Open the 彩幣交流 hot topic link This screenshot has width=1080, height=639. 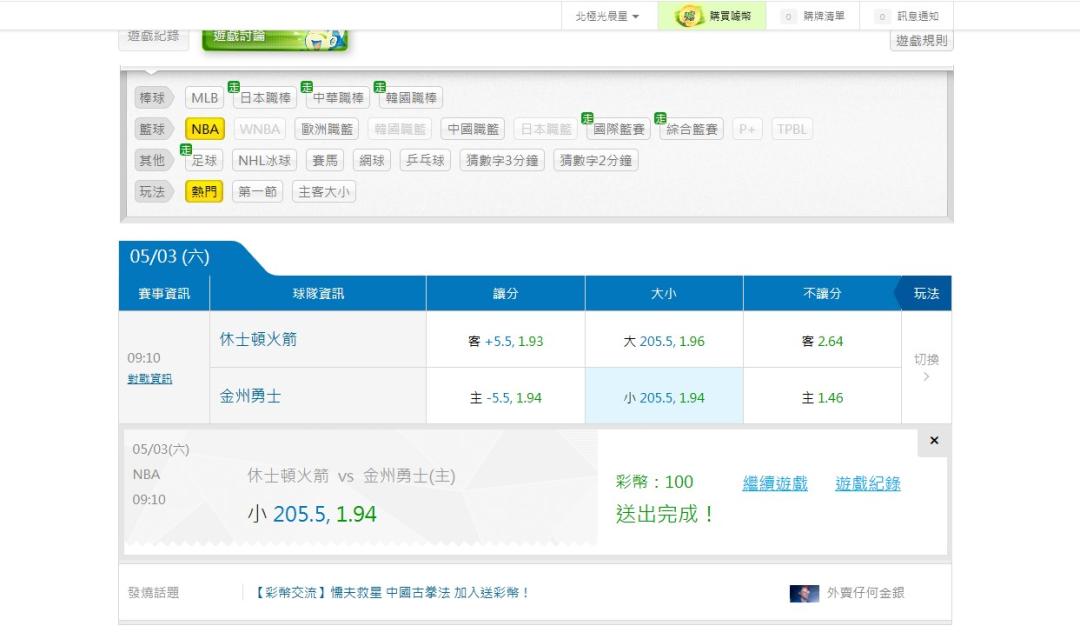point(391,592)
